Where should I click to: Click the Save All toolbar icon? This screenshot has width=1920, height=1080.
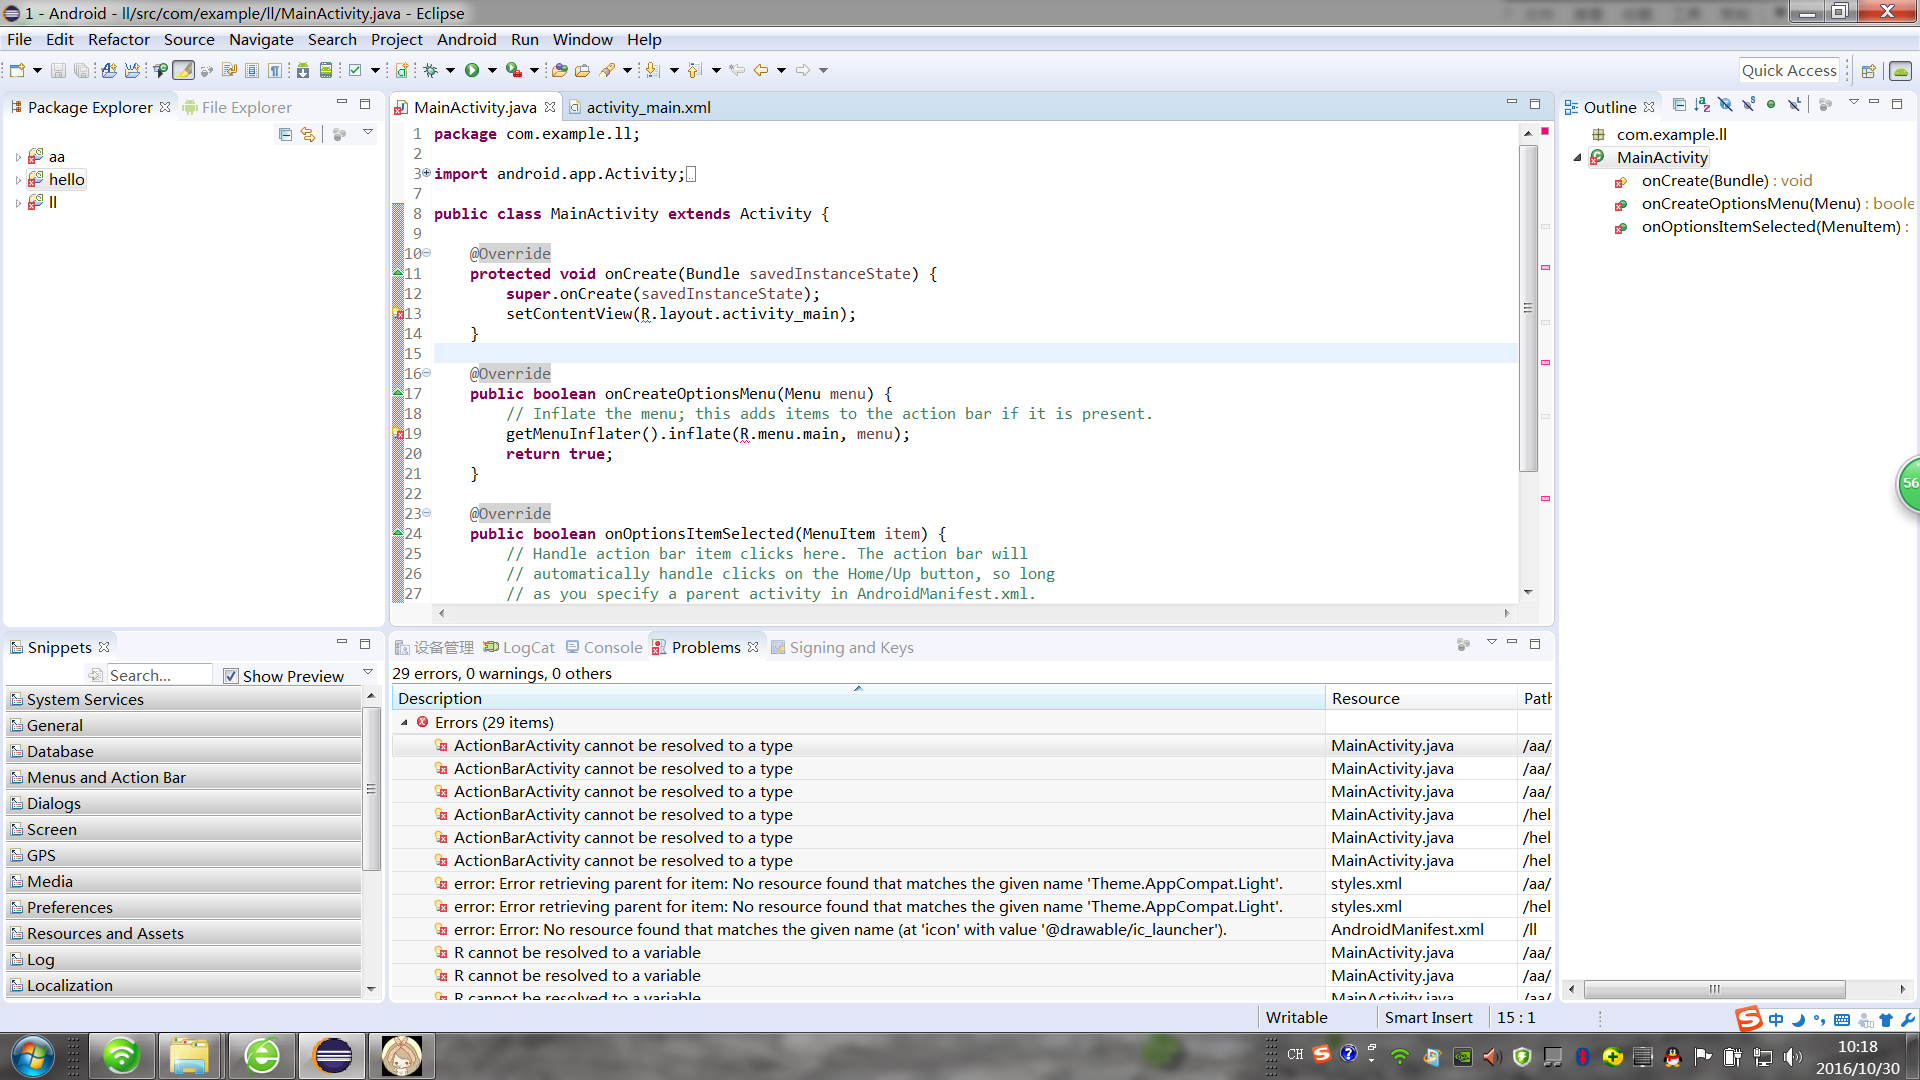click(81, 70)
